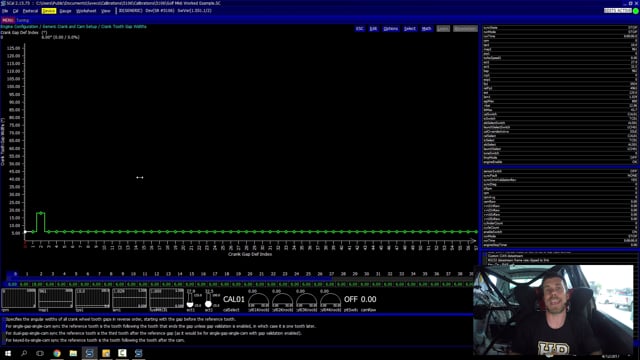Launch Chrome from the taskbar
This screenshot has width=640, height=360.
pyautogui.click(x=57, y=353)
